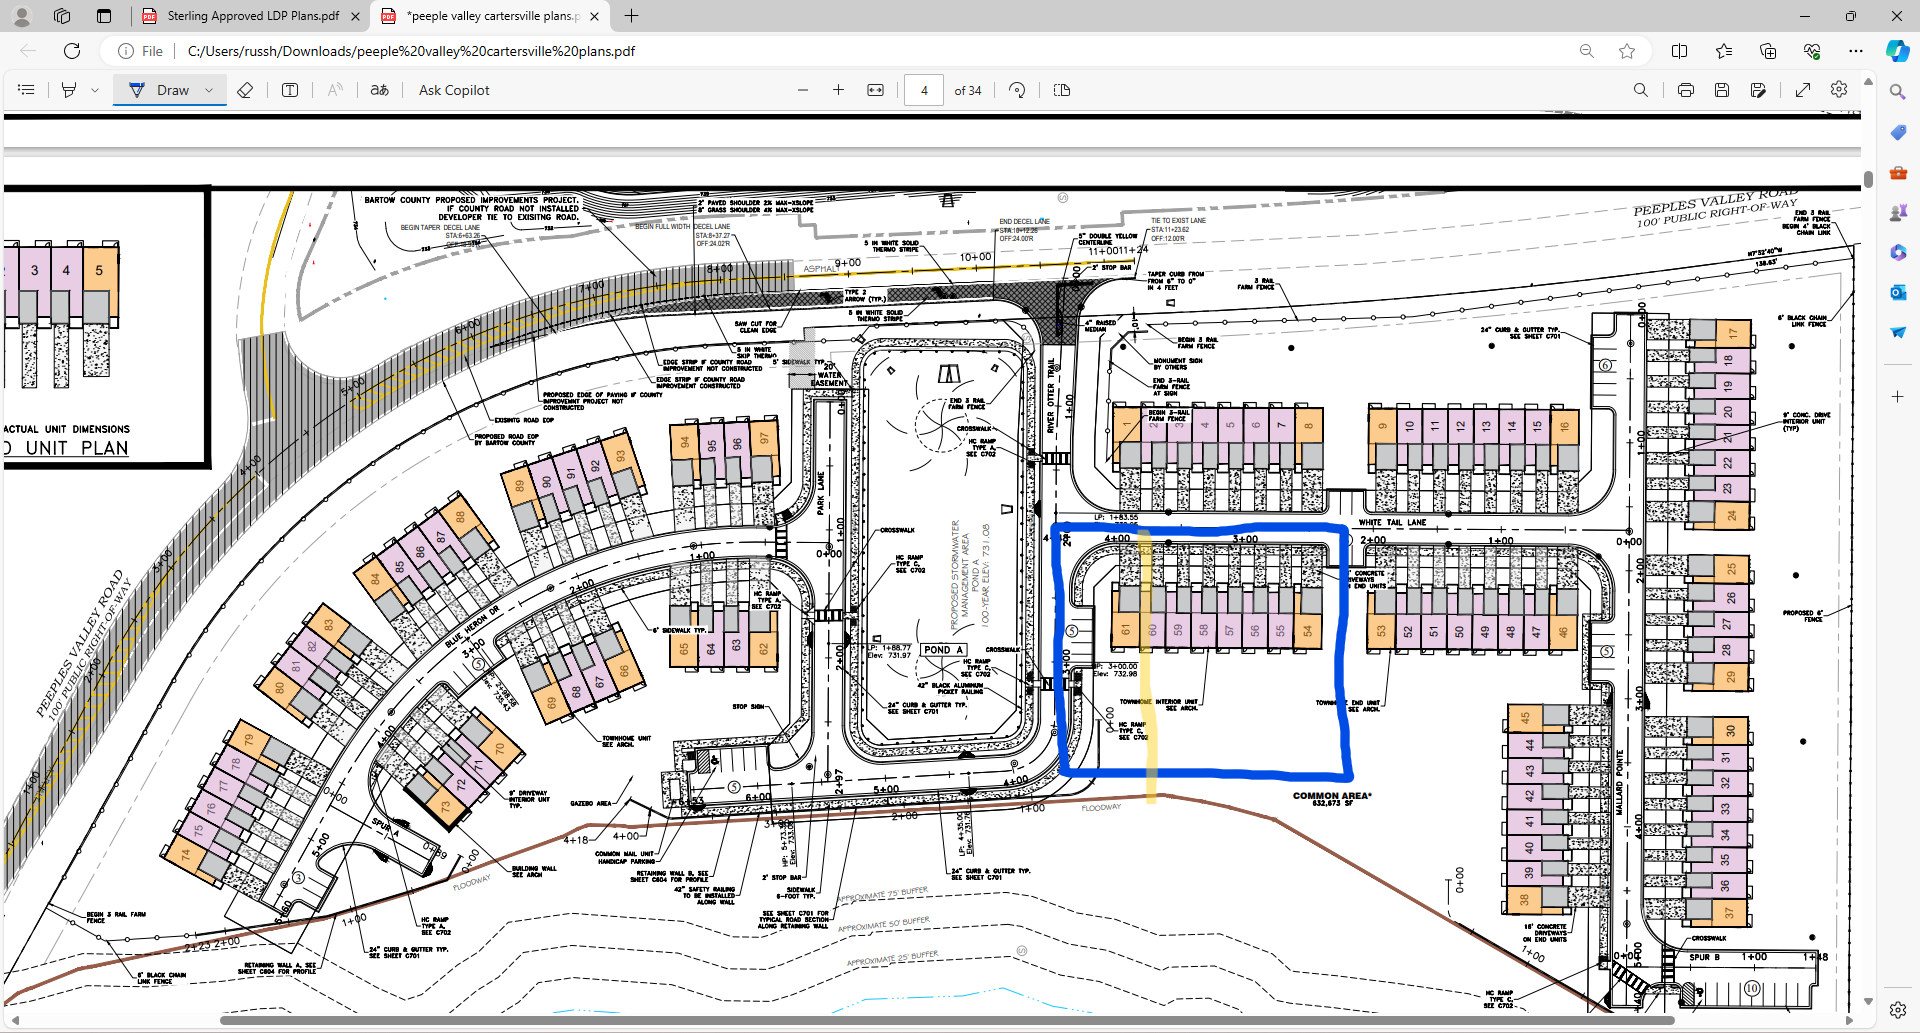Open the tab actions menu
The height and width of the screenshot is (1033, 1920).
[x=104, y=16]
